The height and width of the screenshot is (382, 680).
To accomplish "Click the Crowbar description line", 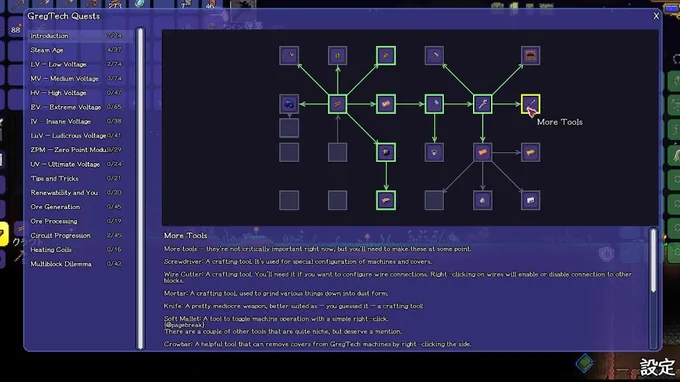I will pos(317,344).
